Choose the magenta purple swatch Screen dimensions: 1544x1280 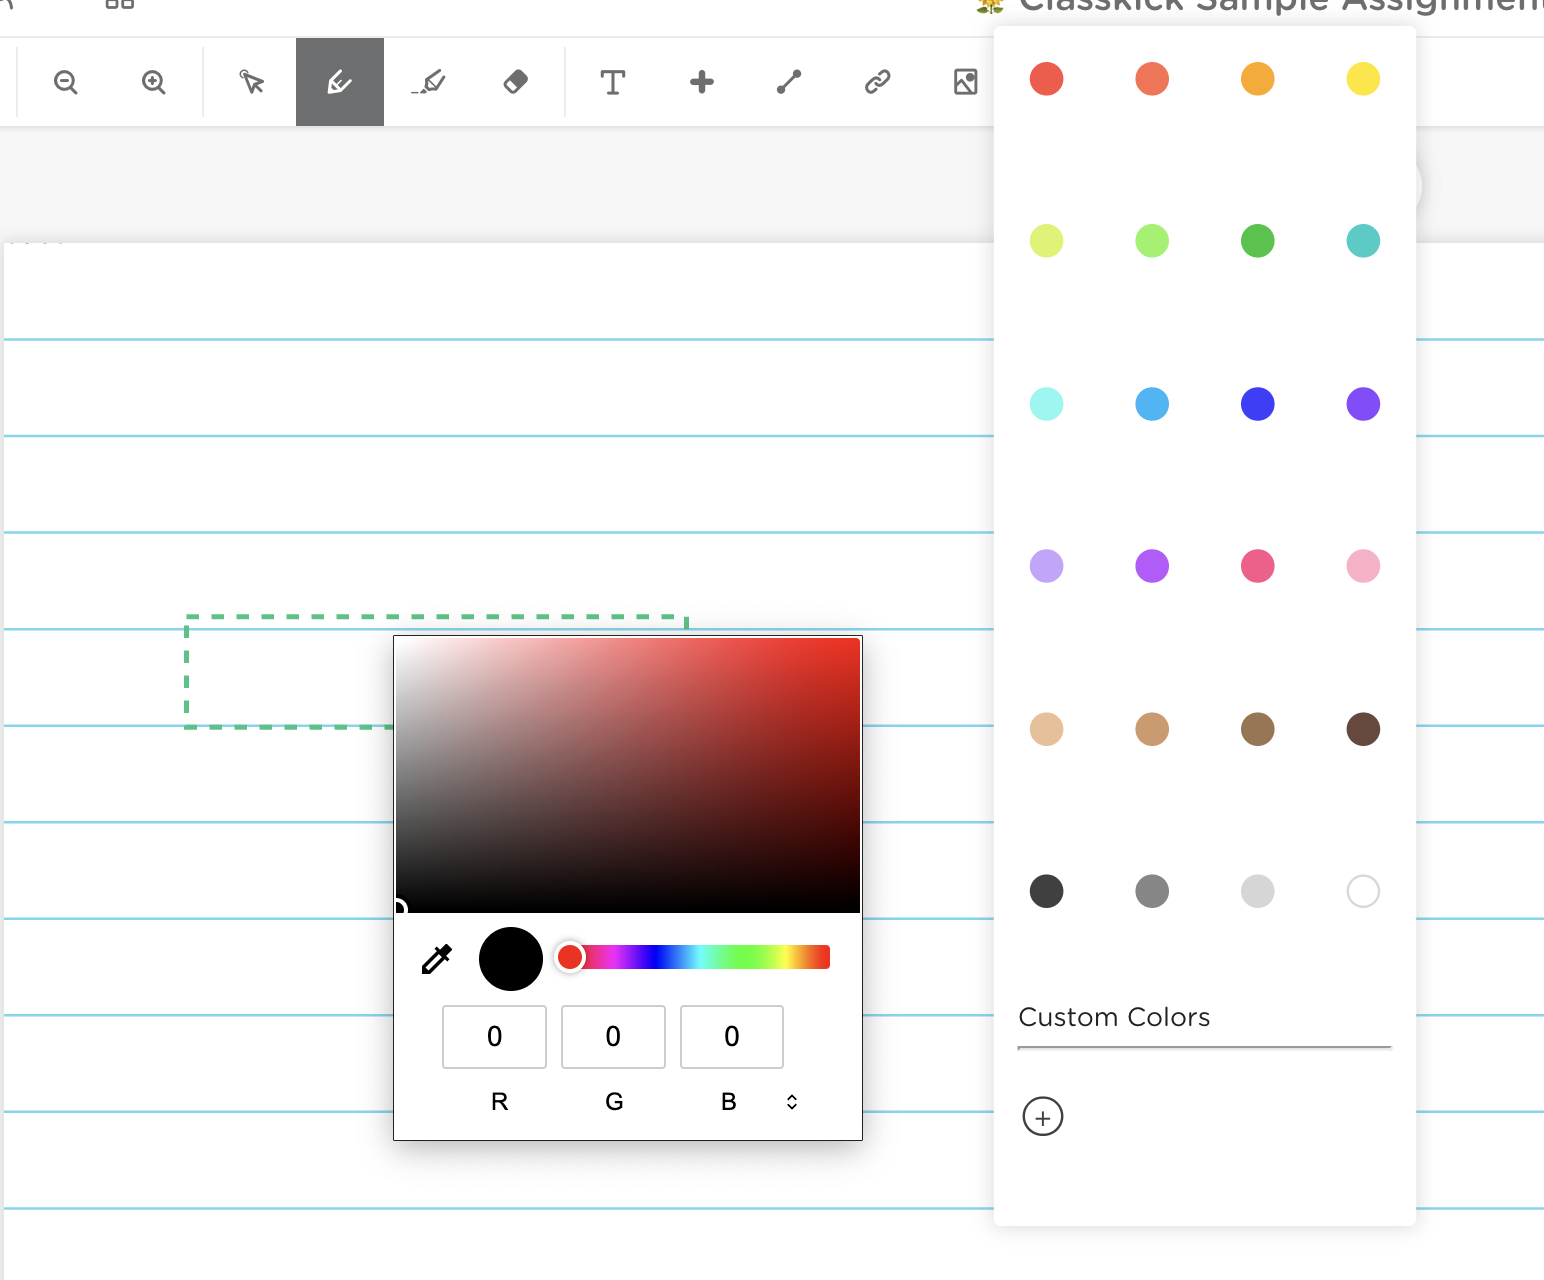click(x=1152, y=566)
